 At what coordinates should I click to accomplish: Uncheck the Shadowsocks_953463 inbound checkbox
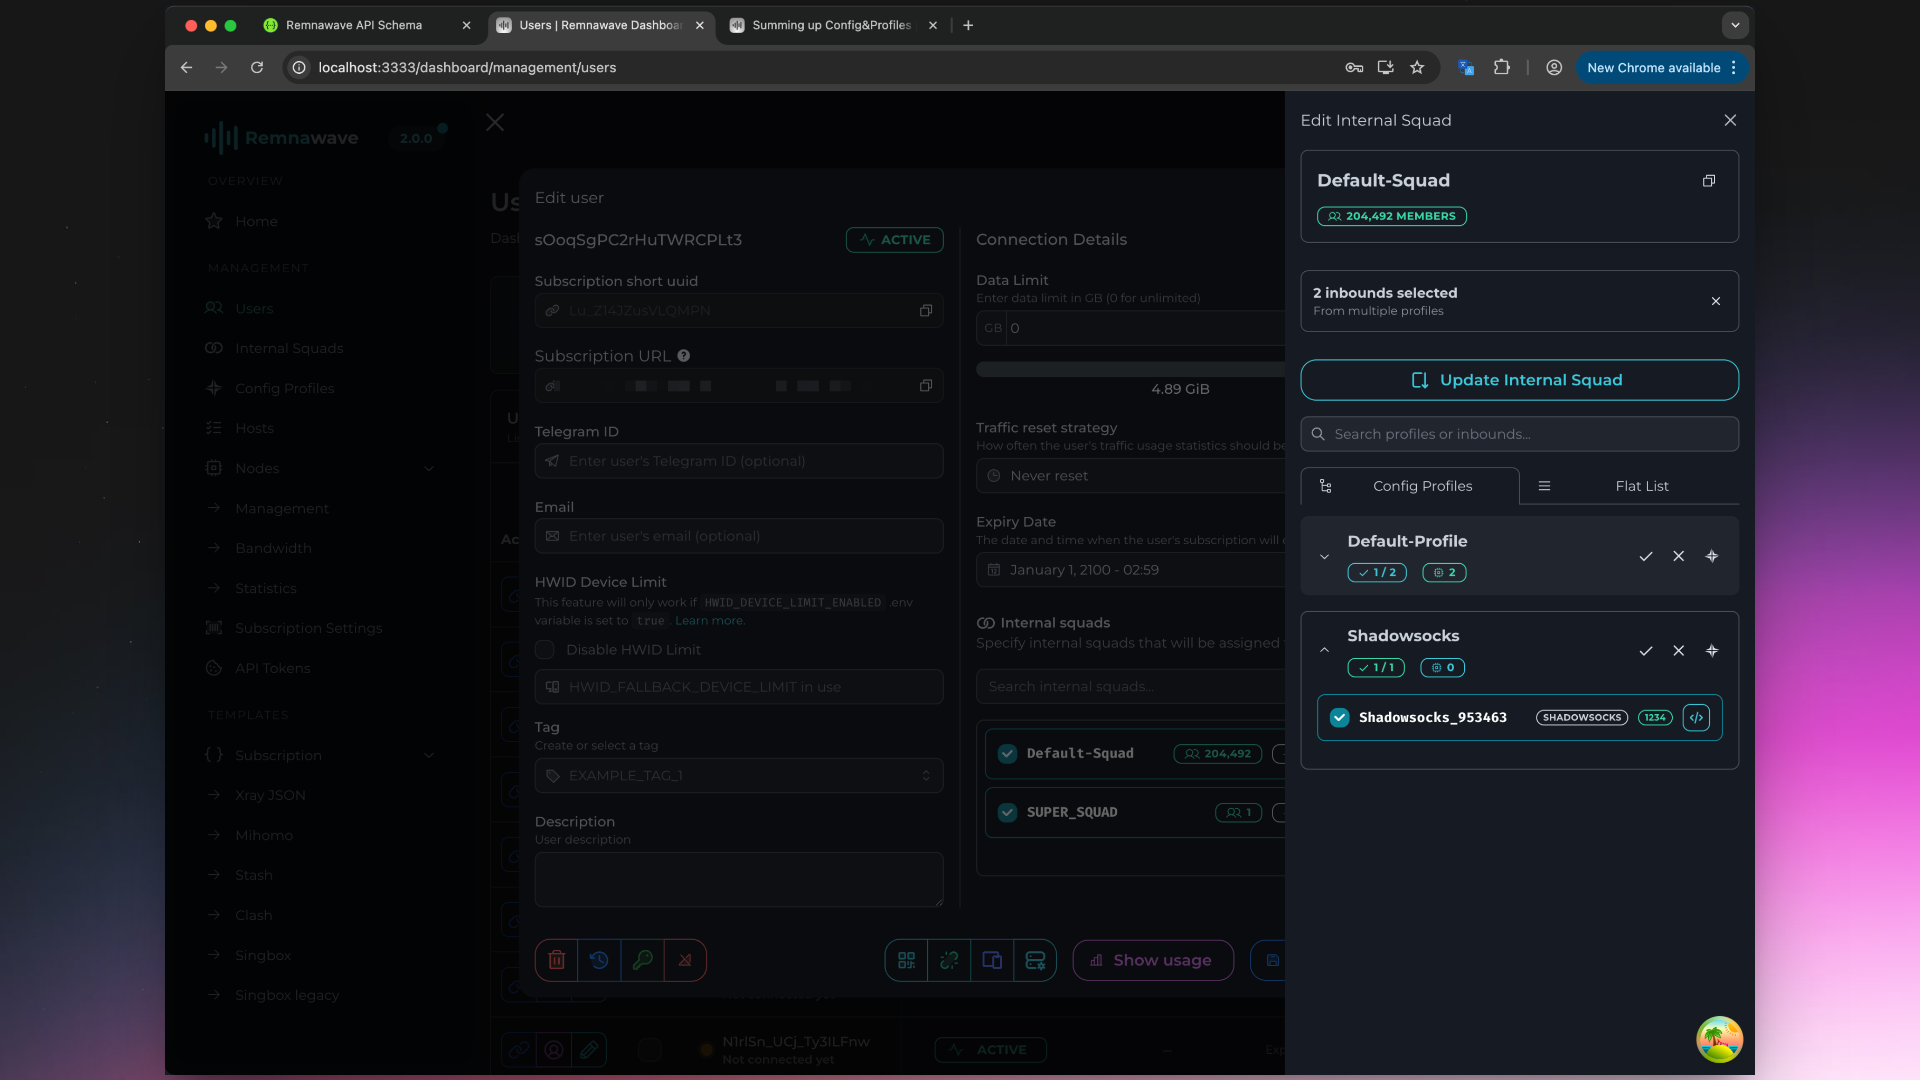(x=1339, y=717)
